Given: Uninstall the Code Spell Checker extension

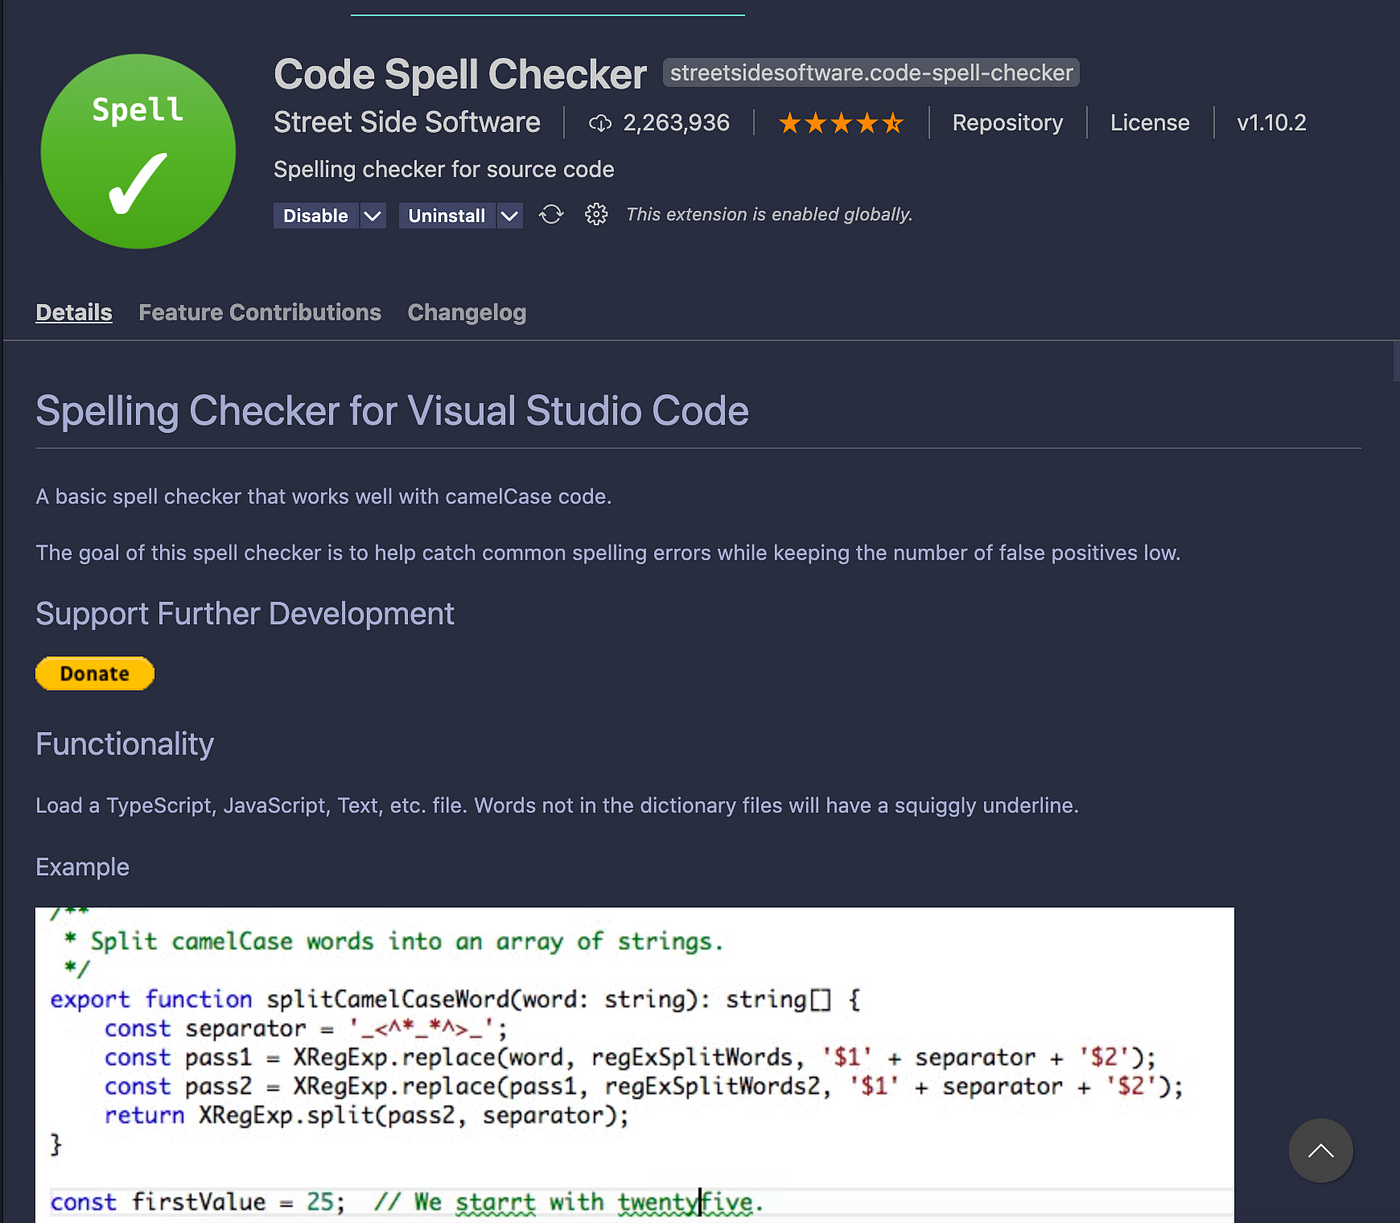Looking at the screenshot, I should 447,215.
